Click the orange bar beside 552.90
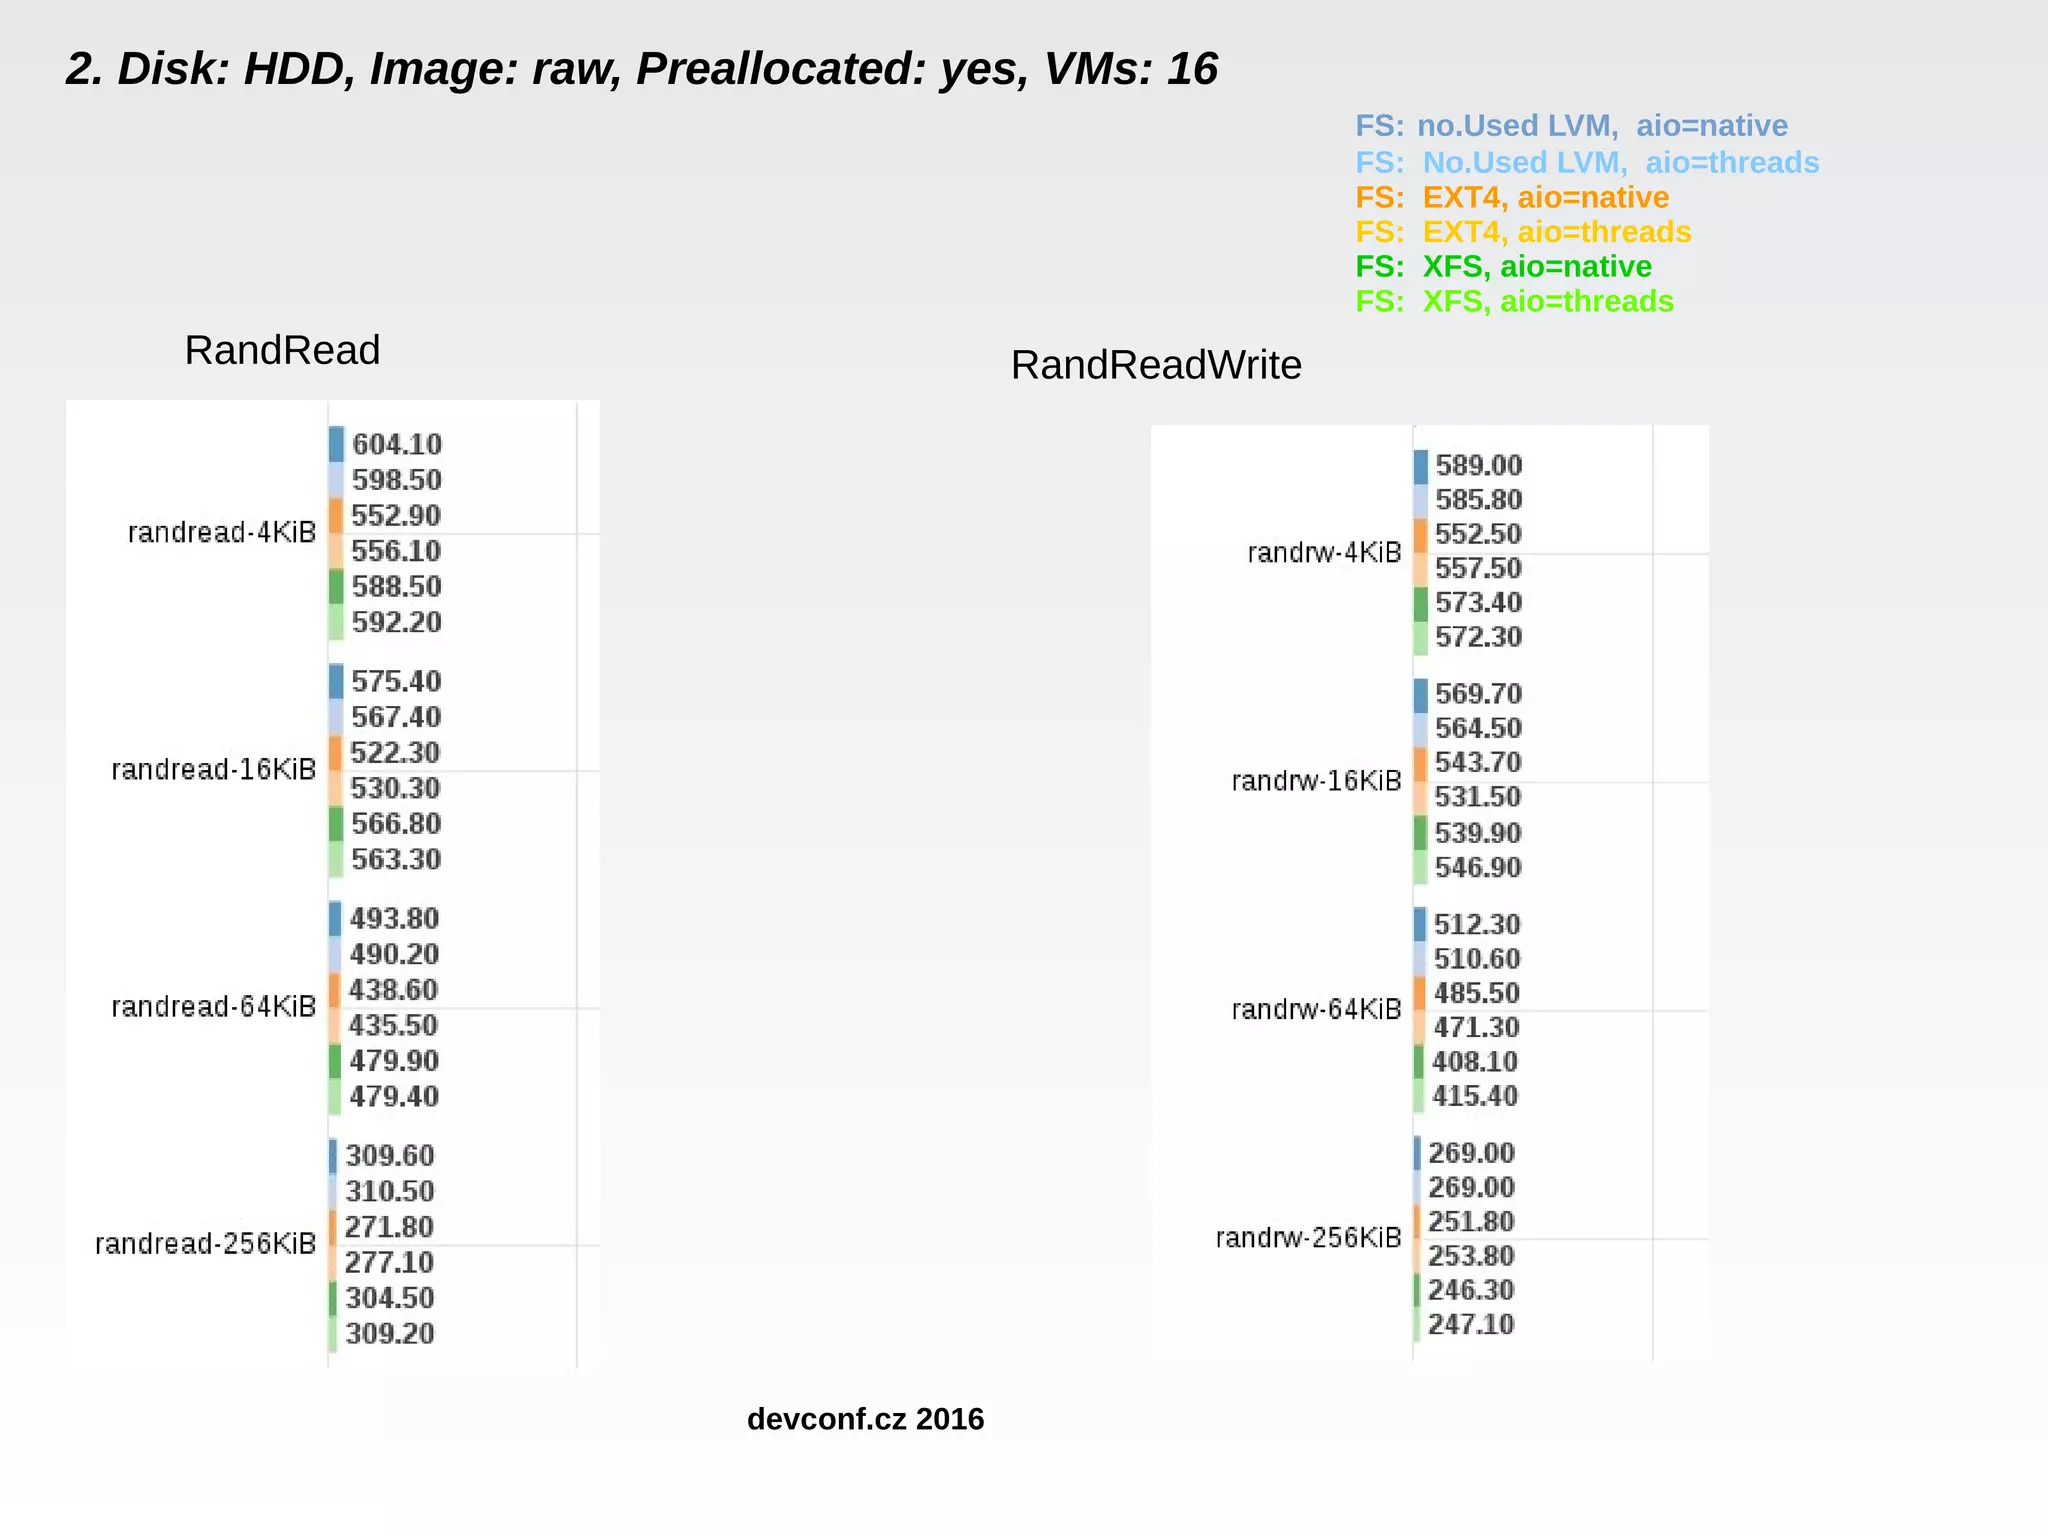 (336, 516)
